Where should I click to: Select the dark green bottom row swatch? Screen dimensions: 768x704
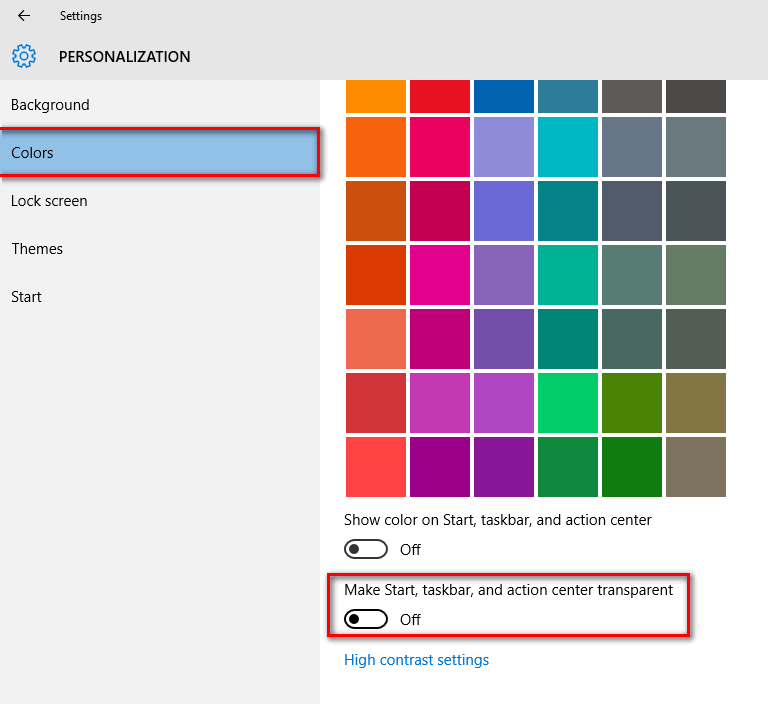(632, 467)
